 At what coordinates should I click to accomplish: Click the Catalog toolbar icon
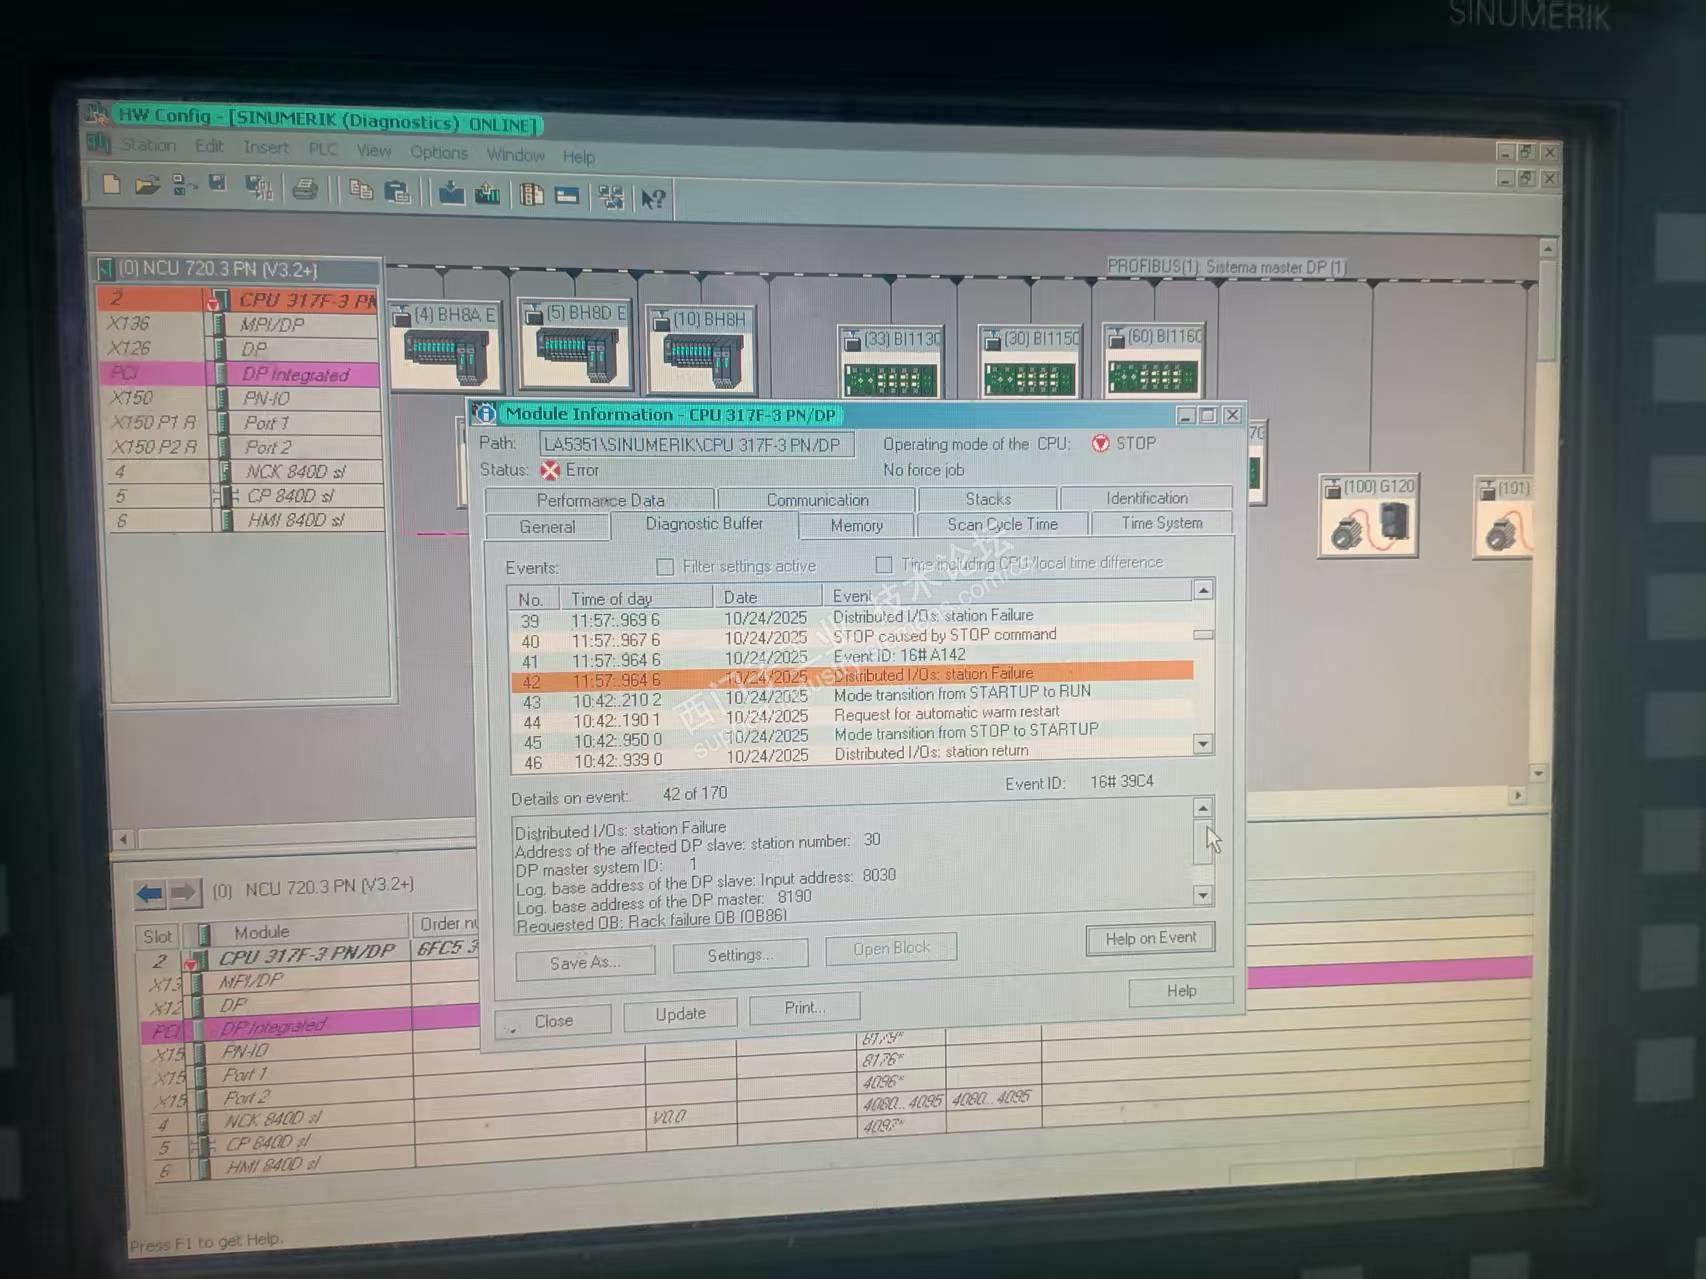[x=531, y=194]
